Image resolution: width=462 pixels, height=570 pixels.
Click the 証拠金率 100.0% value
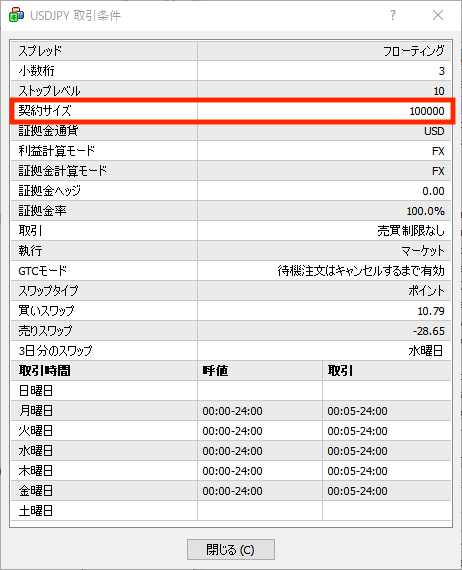[425, 211]
